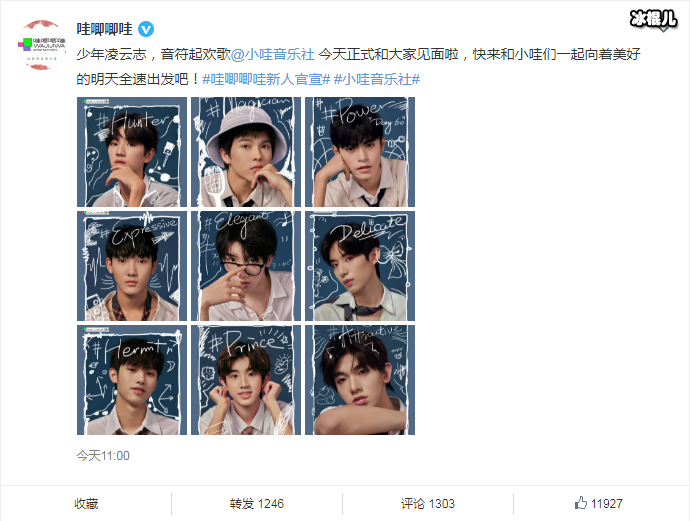Open the #Hermit photo thumbnail
Viewport: 690px width, 521px height.
pos(132,380)
